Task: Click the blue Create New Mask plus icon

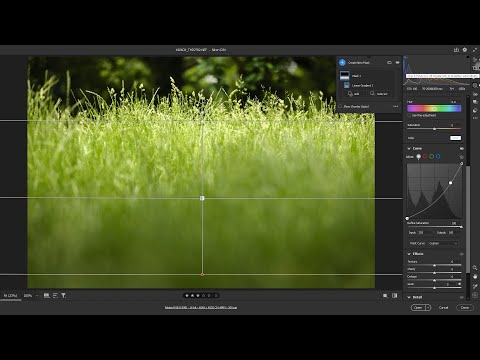Action: pyautogui.click(x=342, y=62)
